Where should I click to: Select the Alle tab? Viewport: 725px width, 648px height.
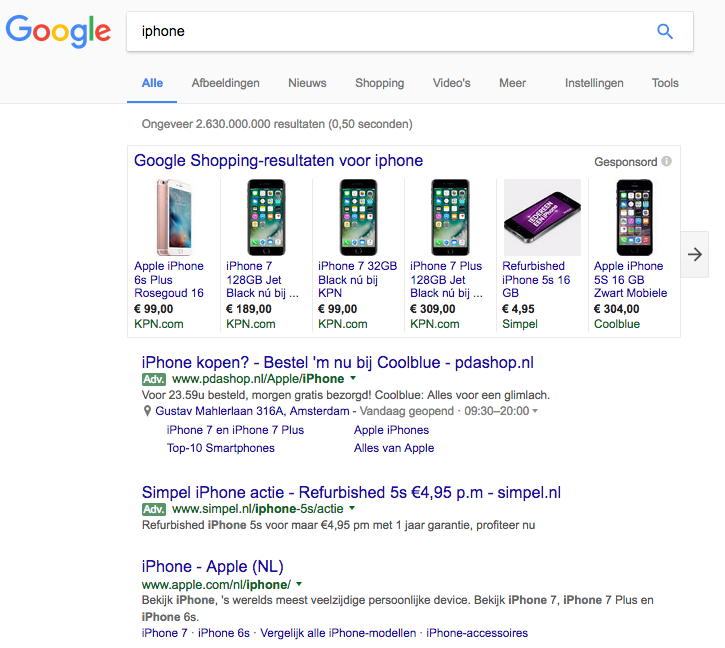coord(152,83)
